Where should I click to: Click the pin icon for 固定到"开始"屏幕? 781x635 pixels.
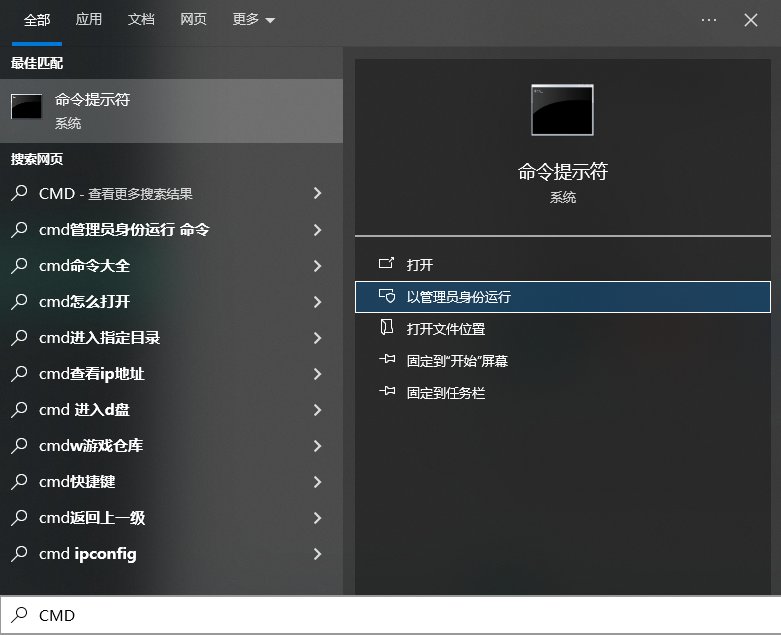coord(387,361)
